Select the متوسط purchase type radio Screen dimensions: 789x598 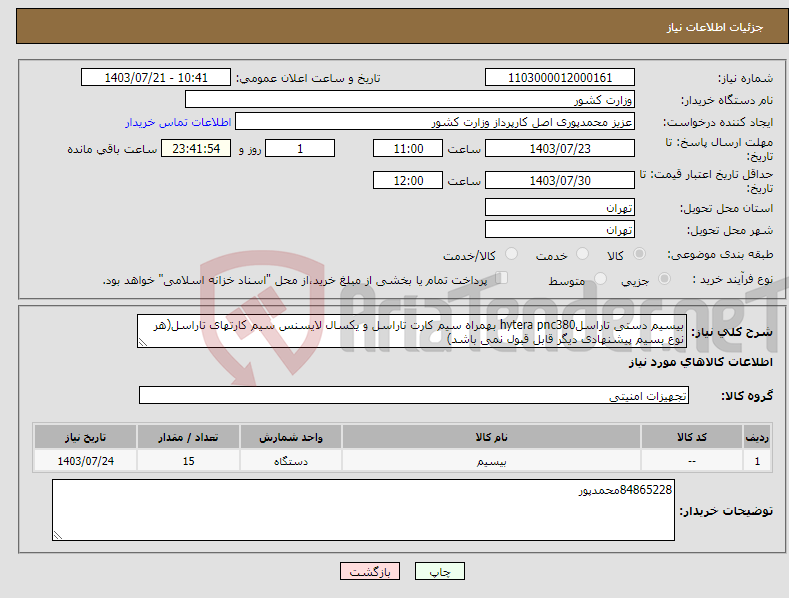pyautogui.click(x=600, y=278)
